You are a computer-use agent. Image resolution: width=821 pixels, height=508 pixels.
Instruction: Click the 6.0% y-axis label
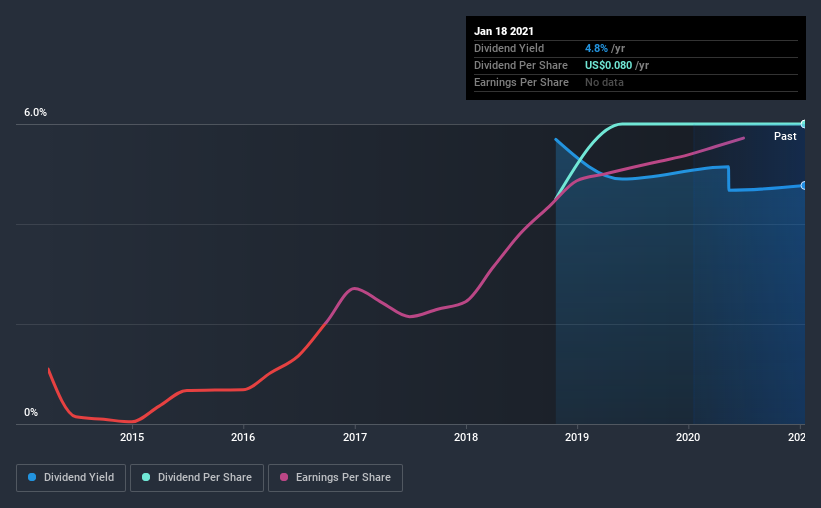click(x=35, y=113)
